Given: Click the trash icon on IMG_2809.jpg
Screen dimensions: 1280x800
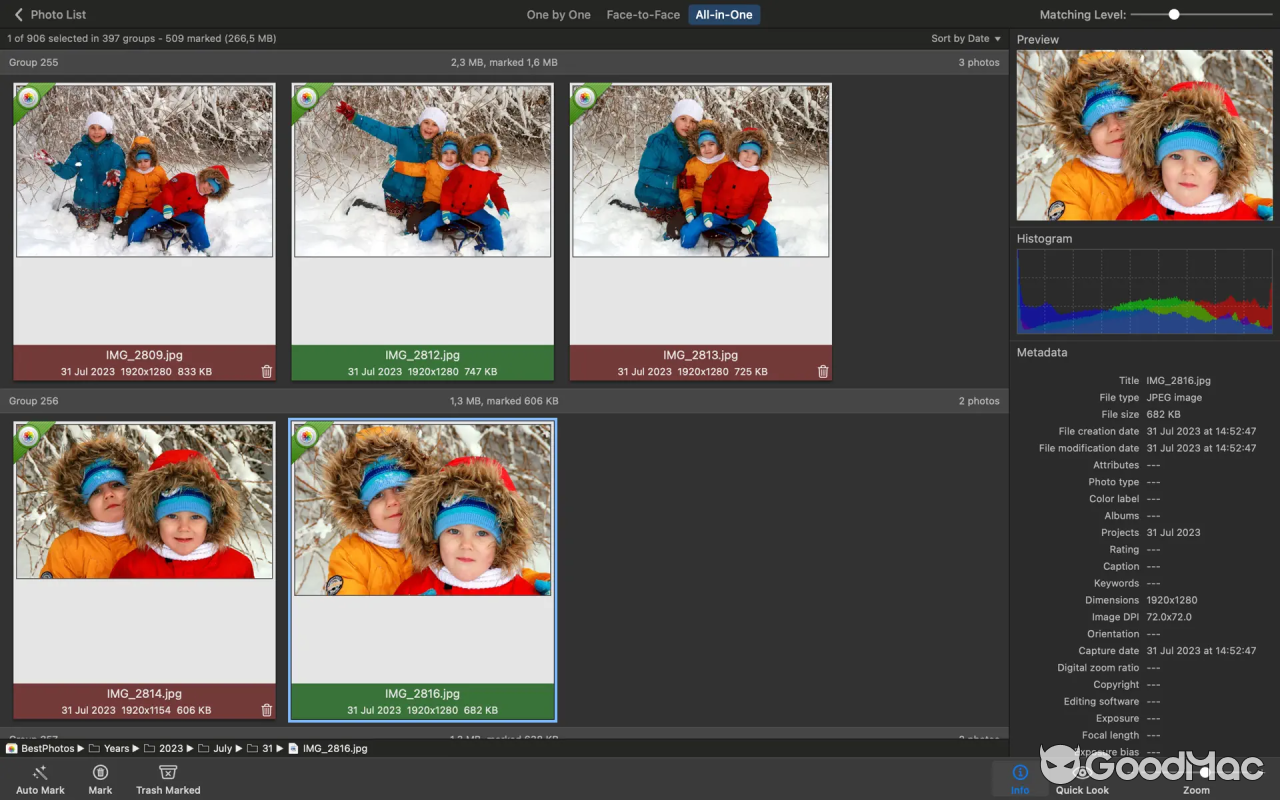Looking at the screenshot, I should 266,371.
